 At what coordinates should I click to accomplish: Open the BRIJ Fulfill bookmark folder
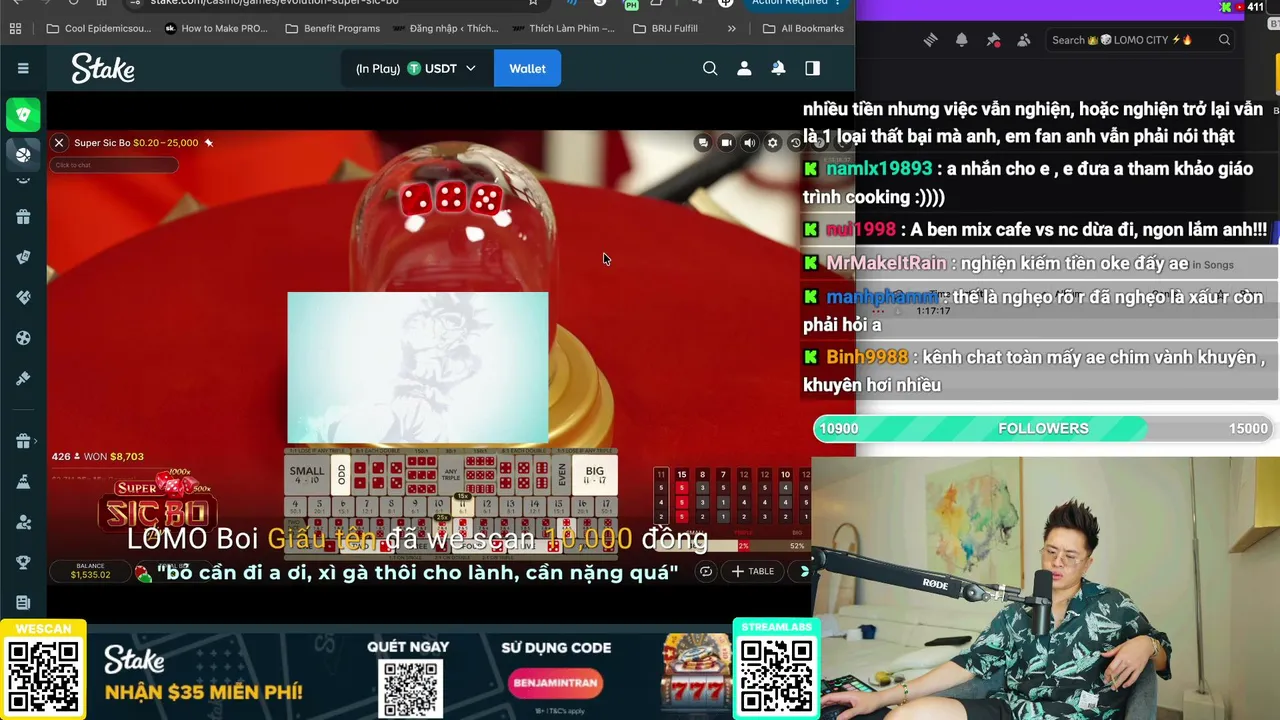[666, 28]
